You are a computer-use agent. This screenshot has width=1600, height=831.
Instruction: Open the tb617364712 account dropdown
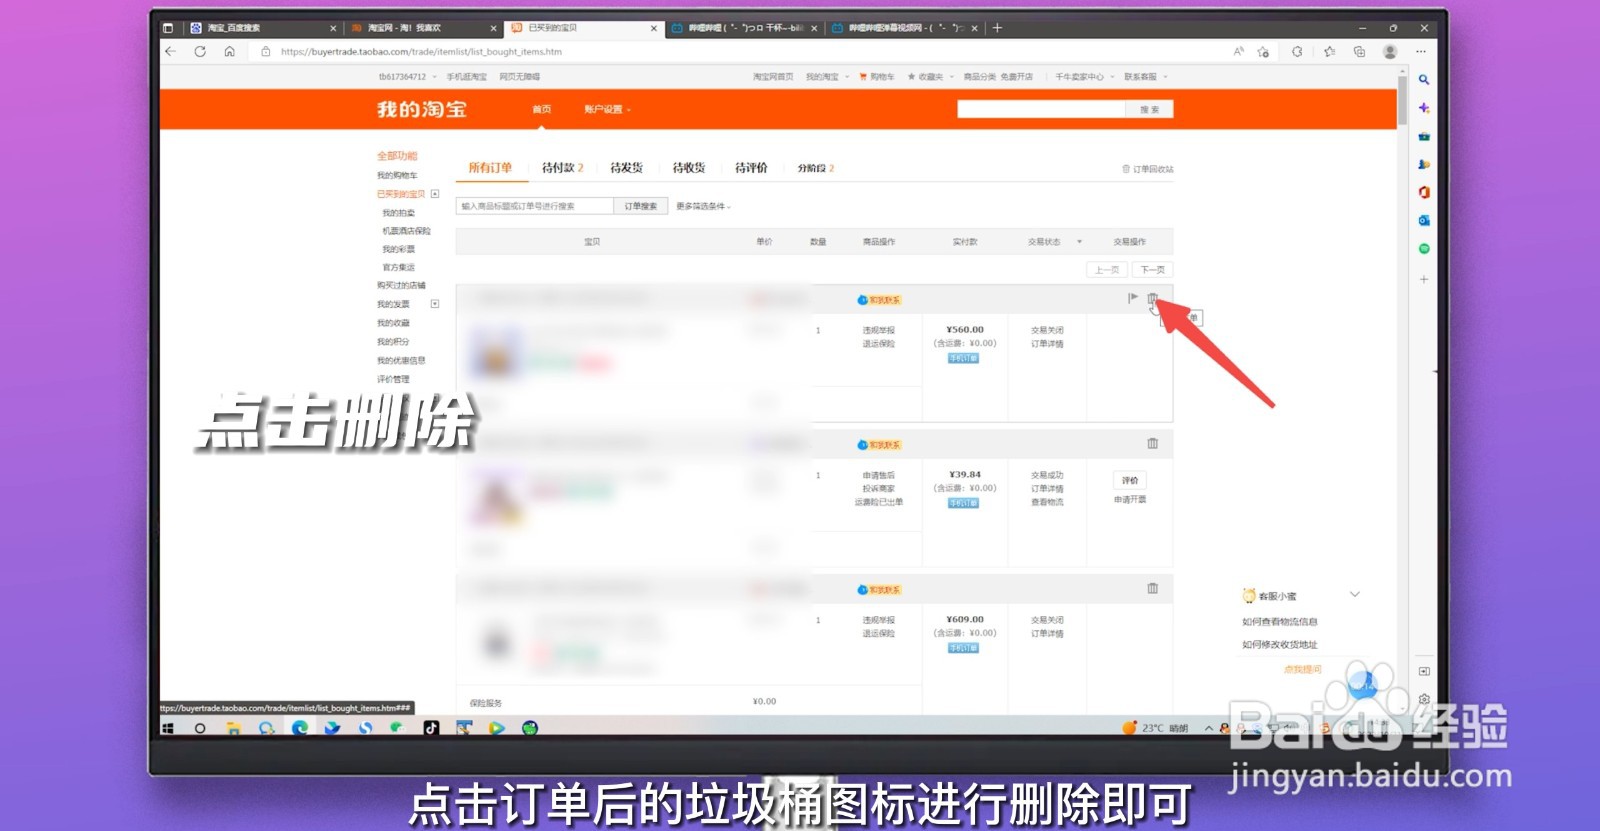click(x=407, y=77)
